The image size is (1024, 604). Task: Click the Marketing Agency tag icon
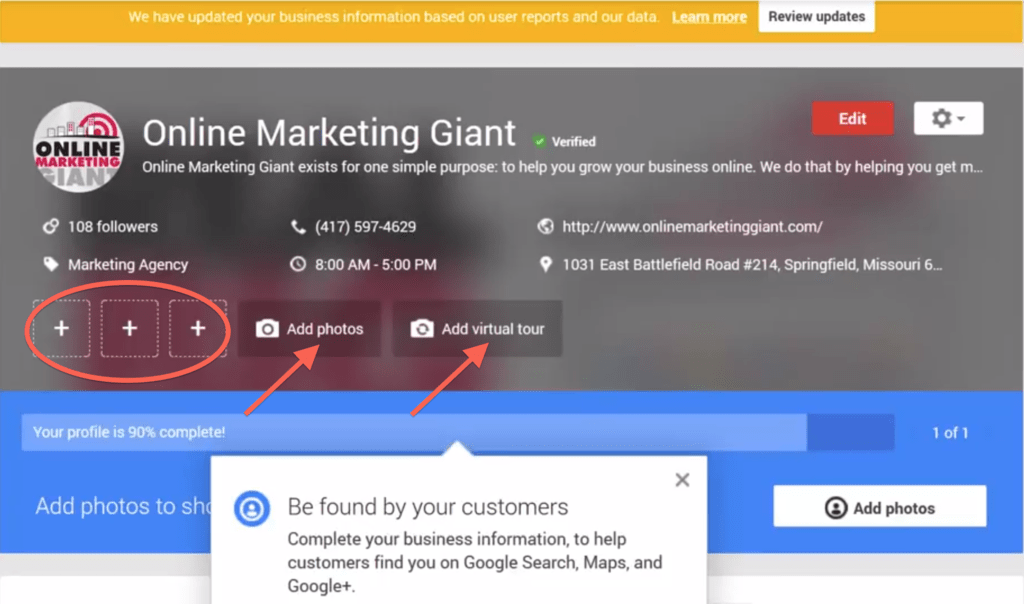pyautogui.click(x=51, y=264)
